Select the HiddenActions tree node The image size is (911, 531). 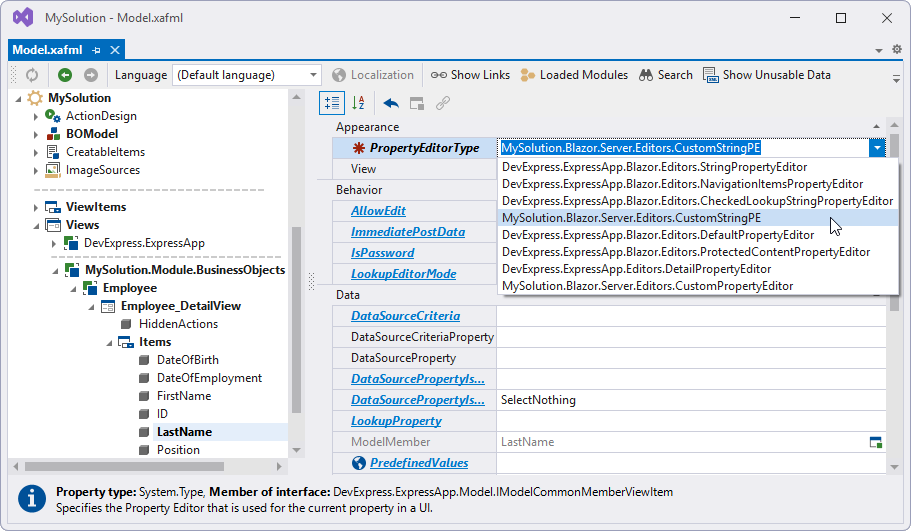(178, 324)
